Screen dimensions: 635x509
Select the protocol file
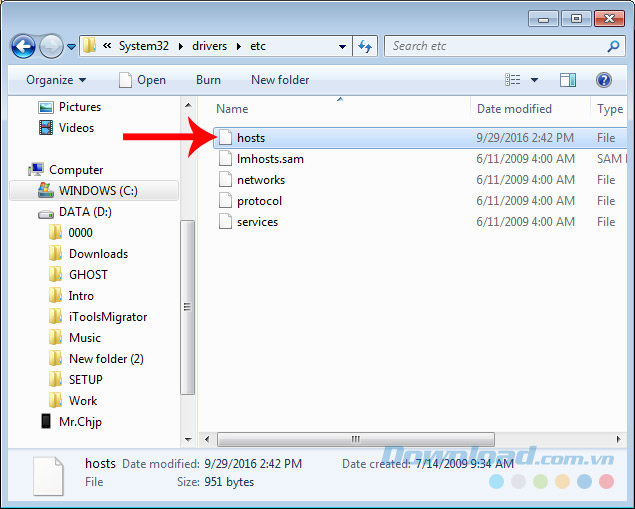click(422, 201)
